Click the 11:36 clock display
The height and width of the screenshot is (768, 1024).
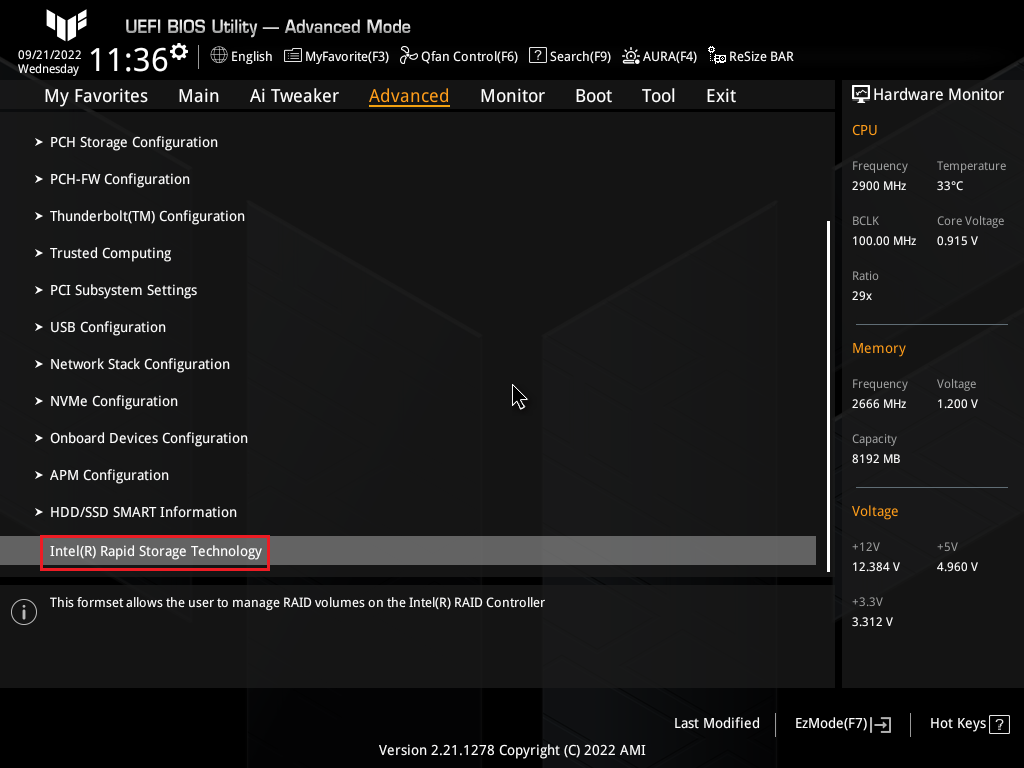click(129, 60)
